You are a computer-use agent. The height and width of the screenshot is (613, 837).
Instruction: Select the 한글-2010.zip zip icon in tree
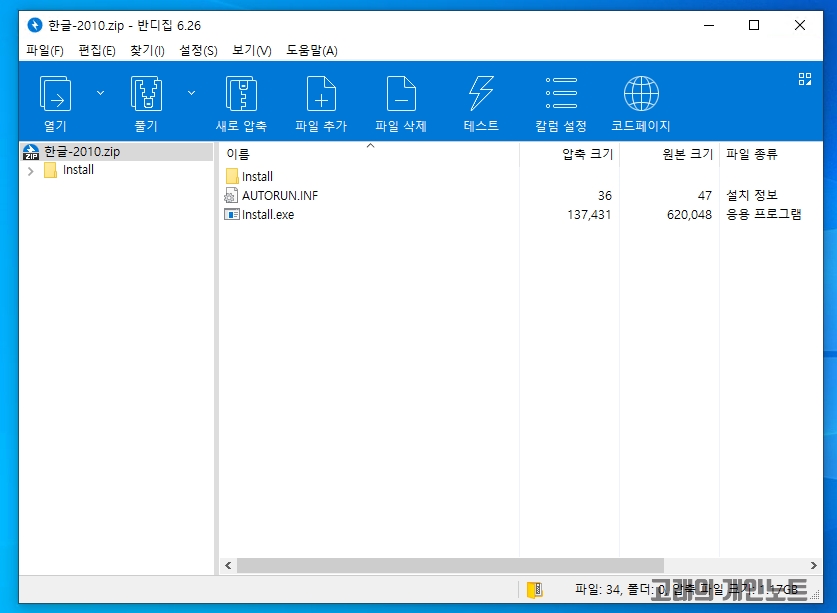point(31,152)
